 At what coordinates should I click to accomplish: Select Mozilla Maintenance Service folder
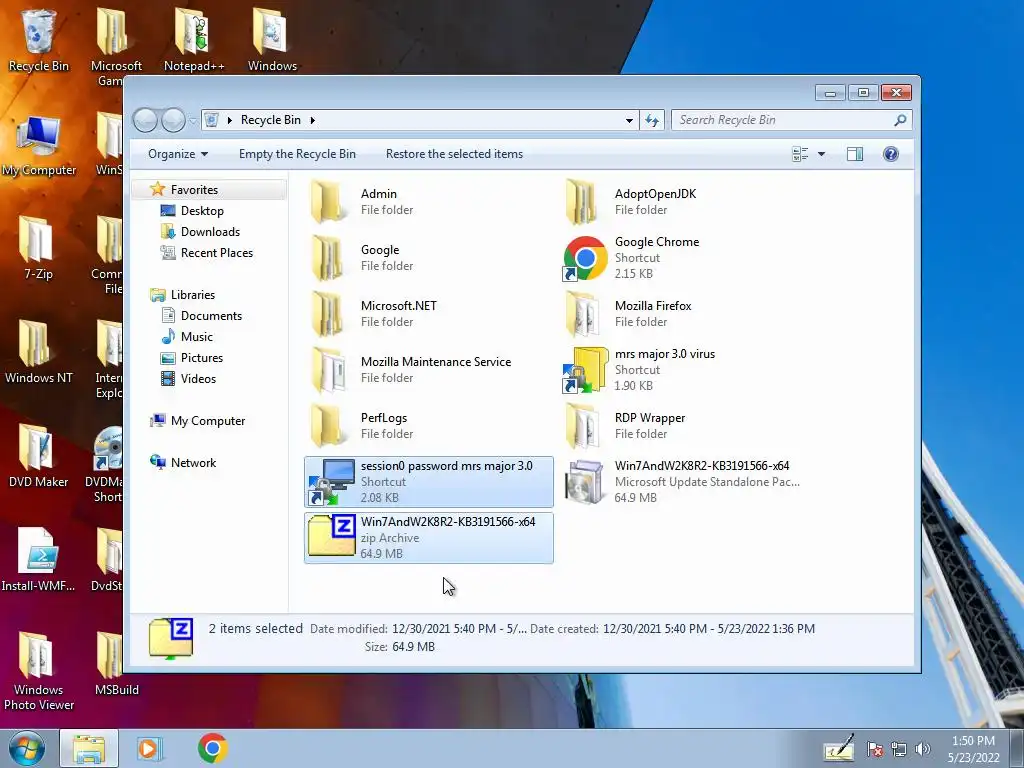point(428,370)
